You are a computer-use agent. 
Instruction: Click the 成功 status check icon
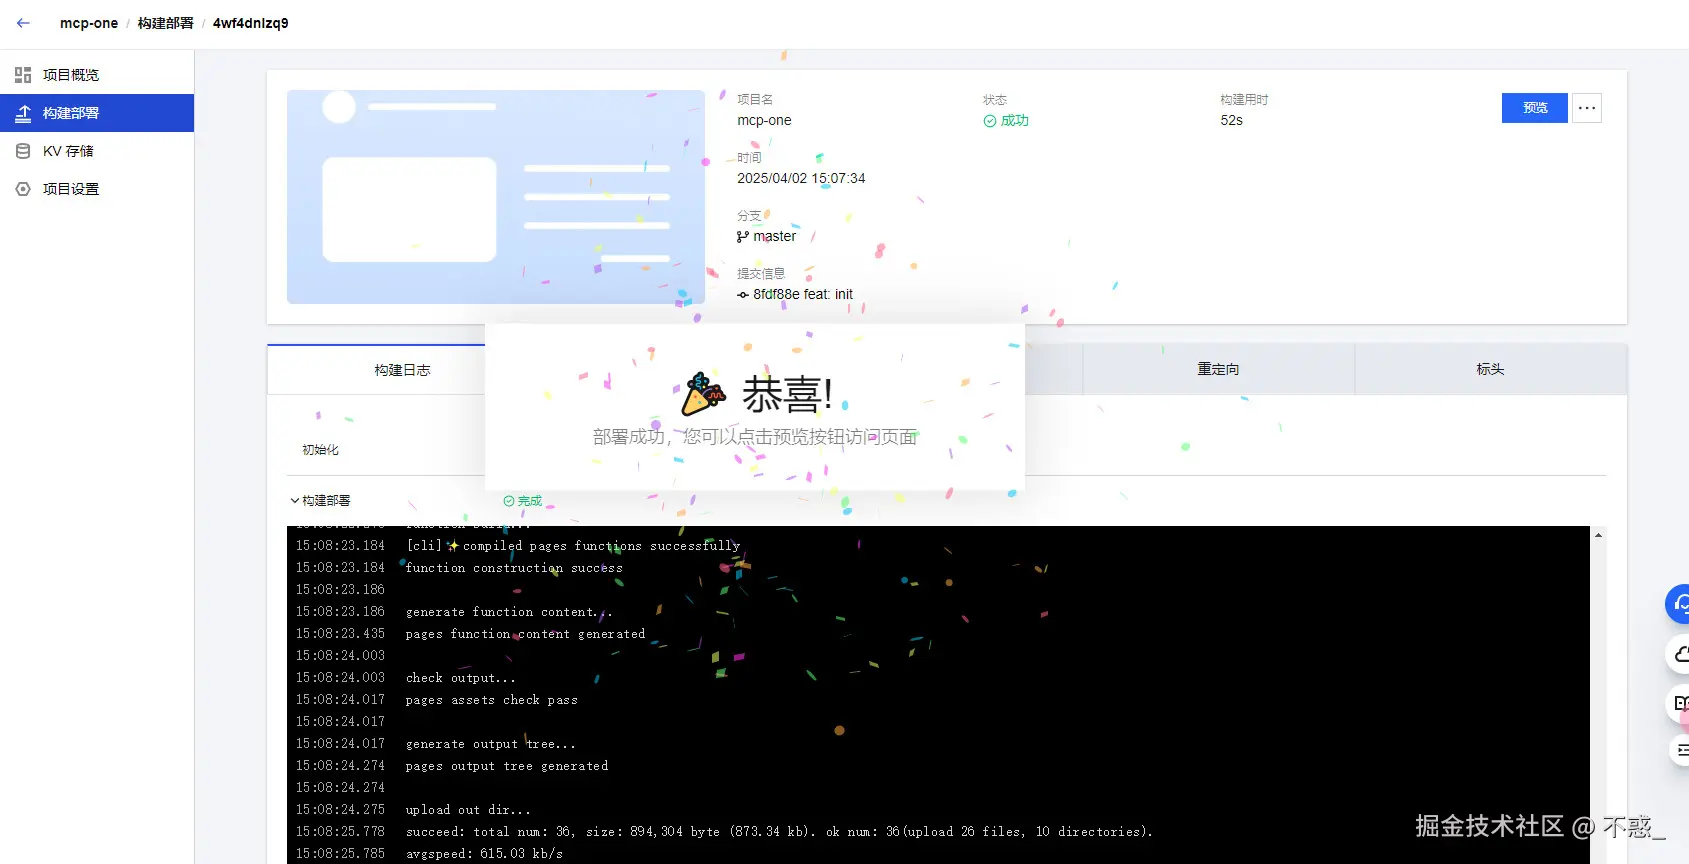point(990,121)
